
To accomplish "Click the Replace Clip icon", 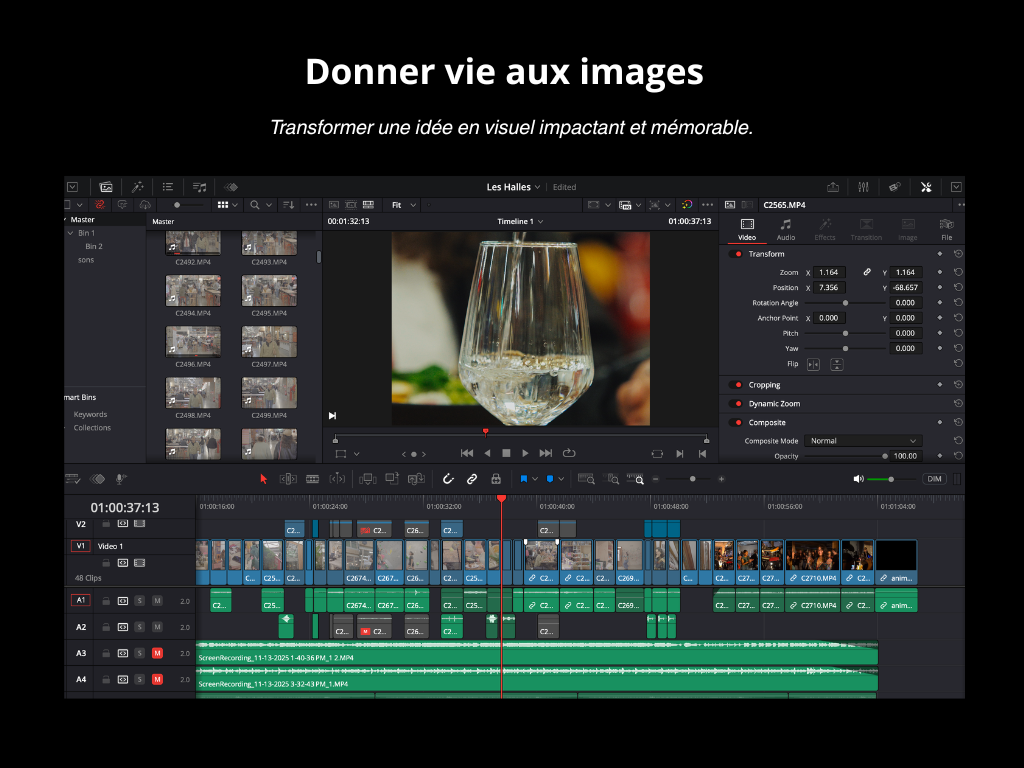I will (x=416, y=479).
